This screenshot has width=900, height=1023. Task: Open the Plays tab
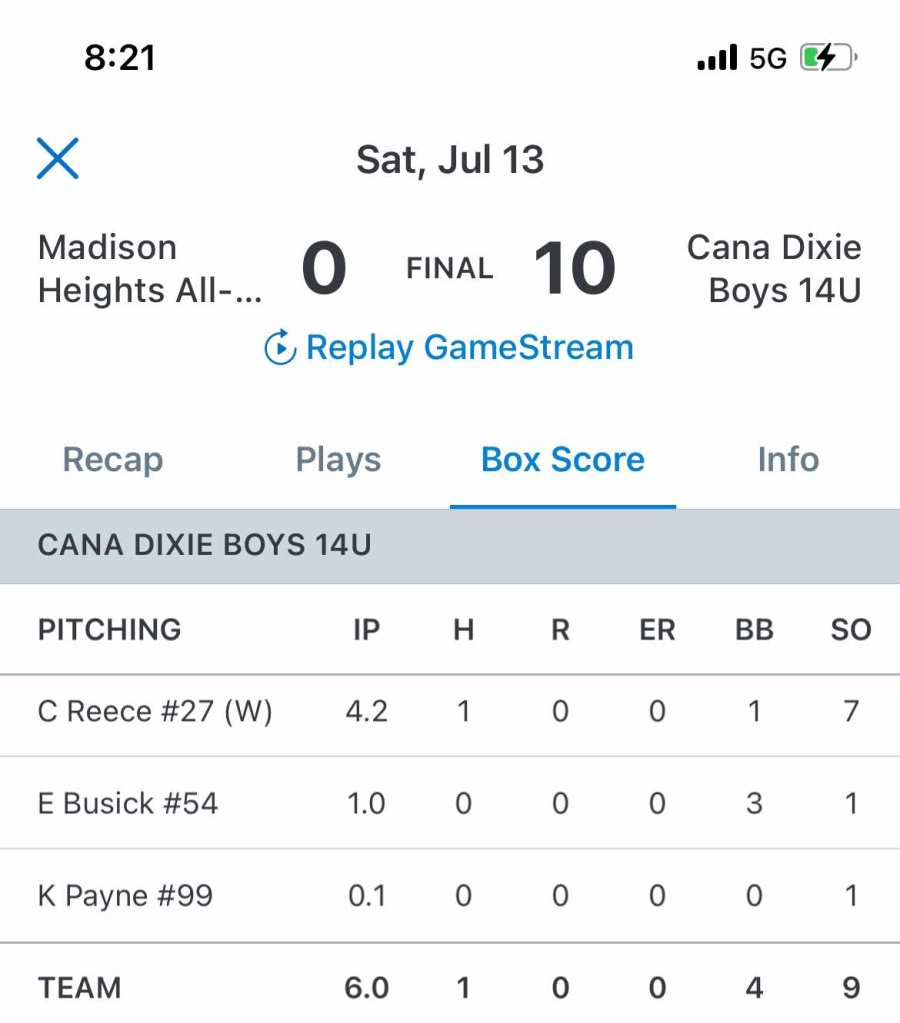pyautogui.click(x=338, y=460)
